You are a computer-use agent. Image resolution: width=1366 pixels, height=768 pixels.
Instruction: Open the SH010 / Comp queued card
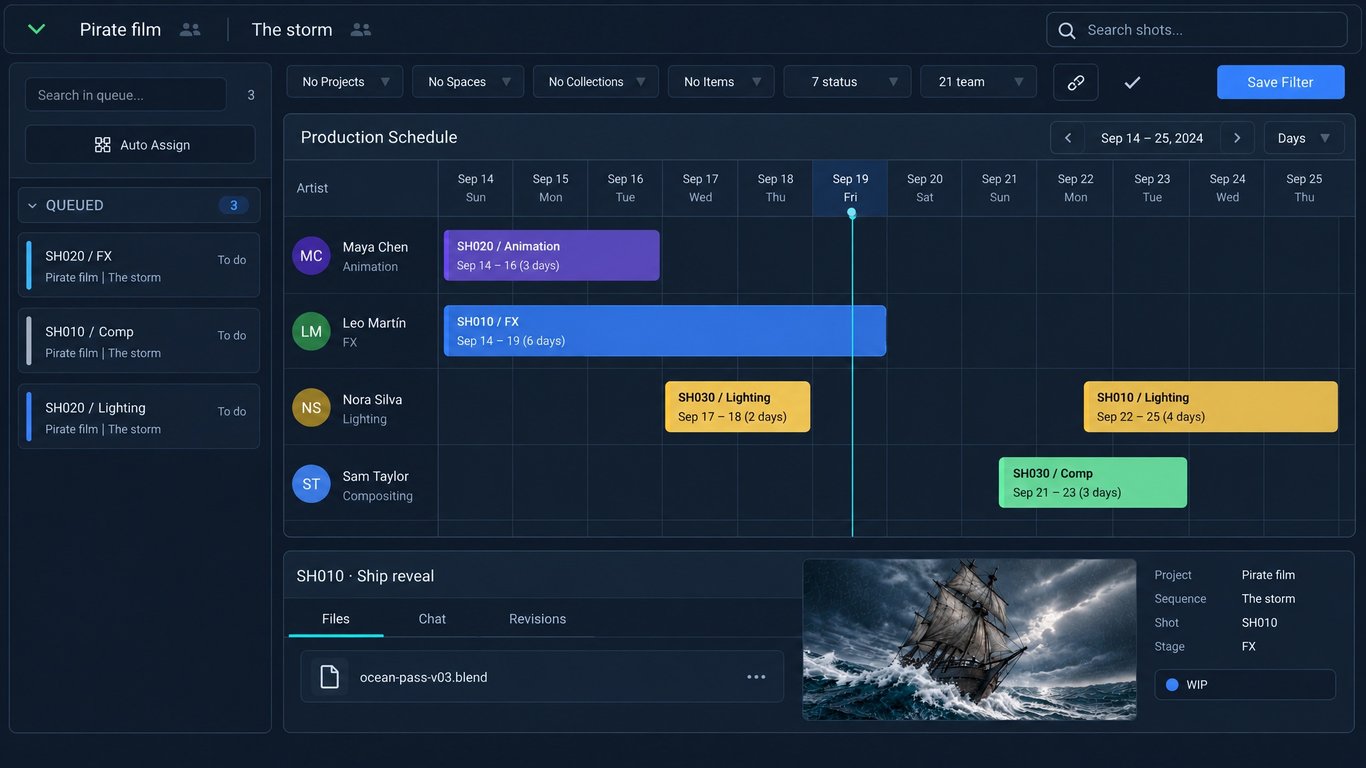[139, 341]
